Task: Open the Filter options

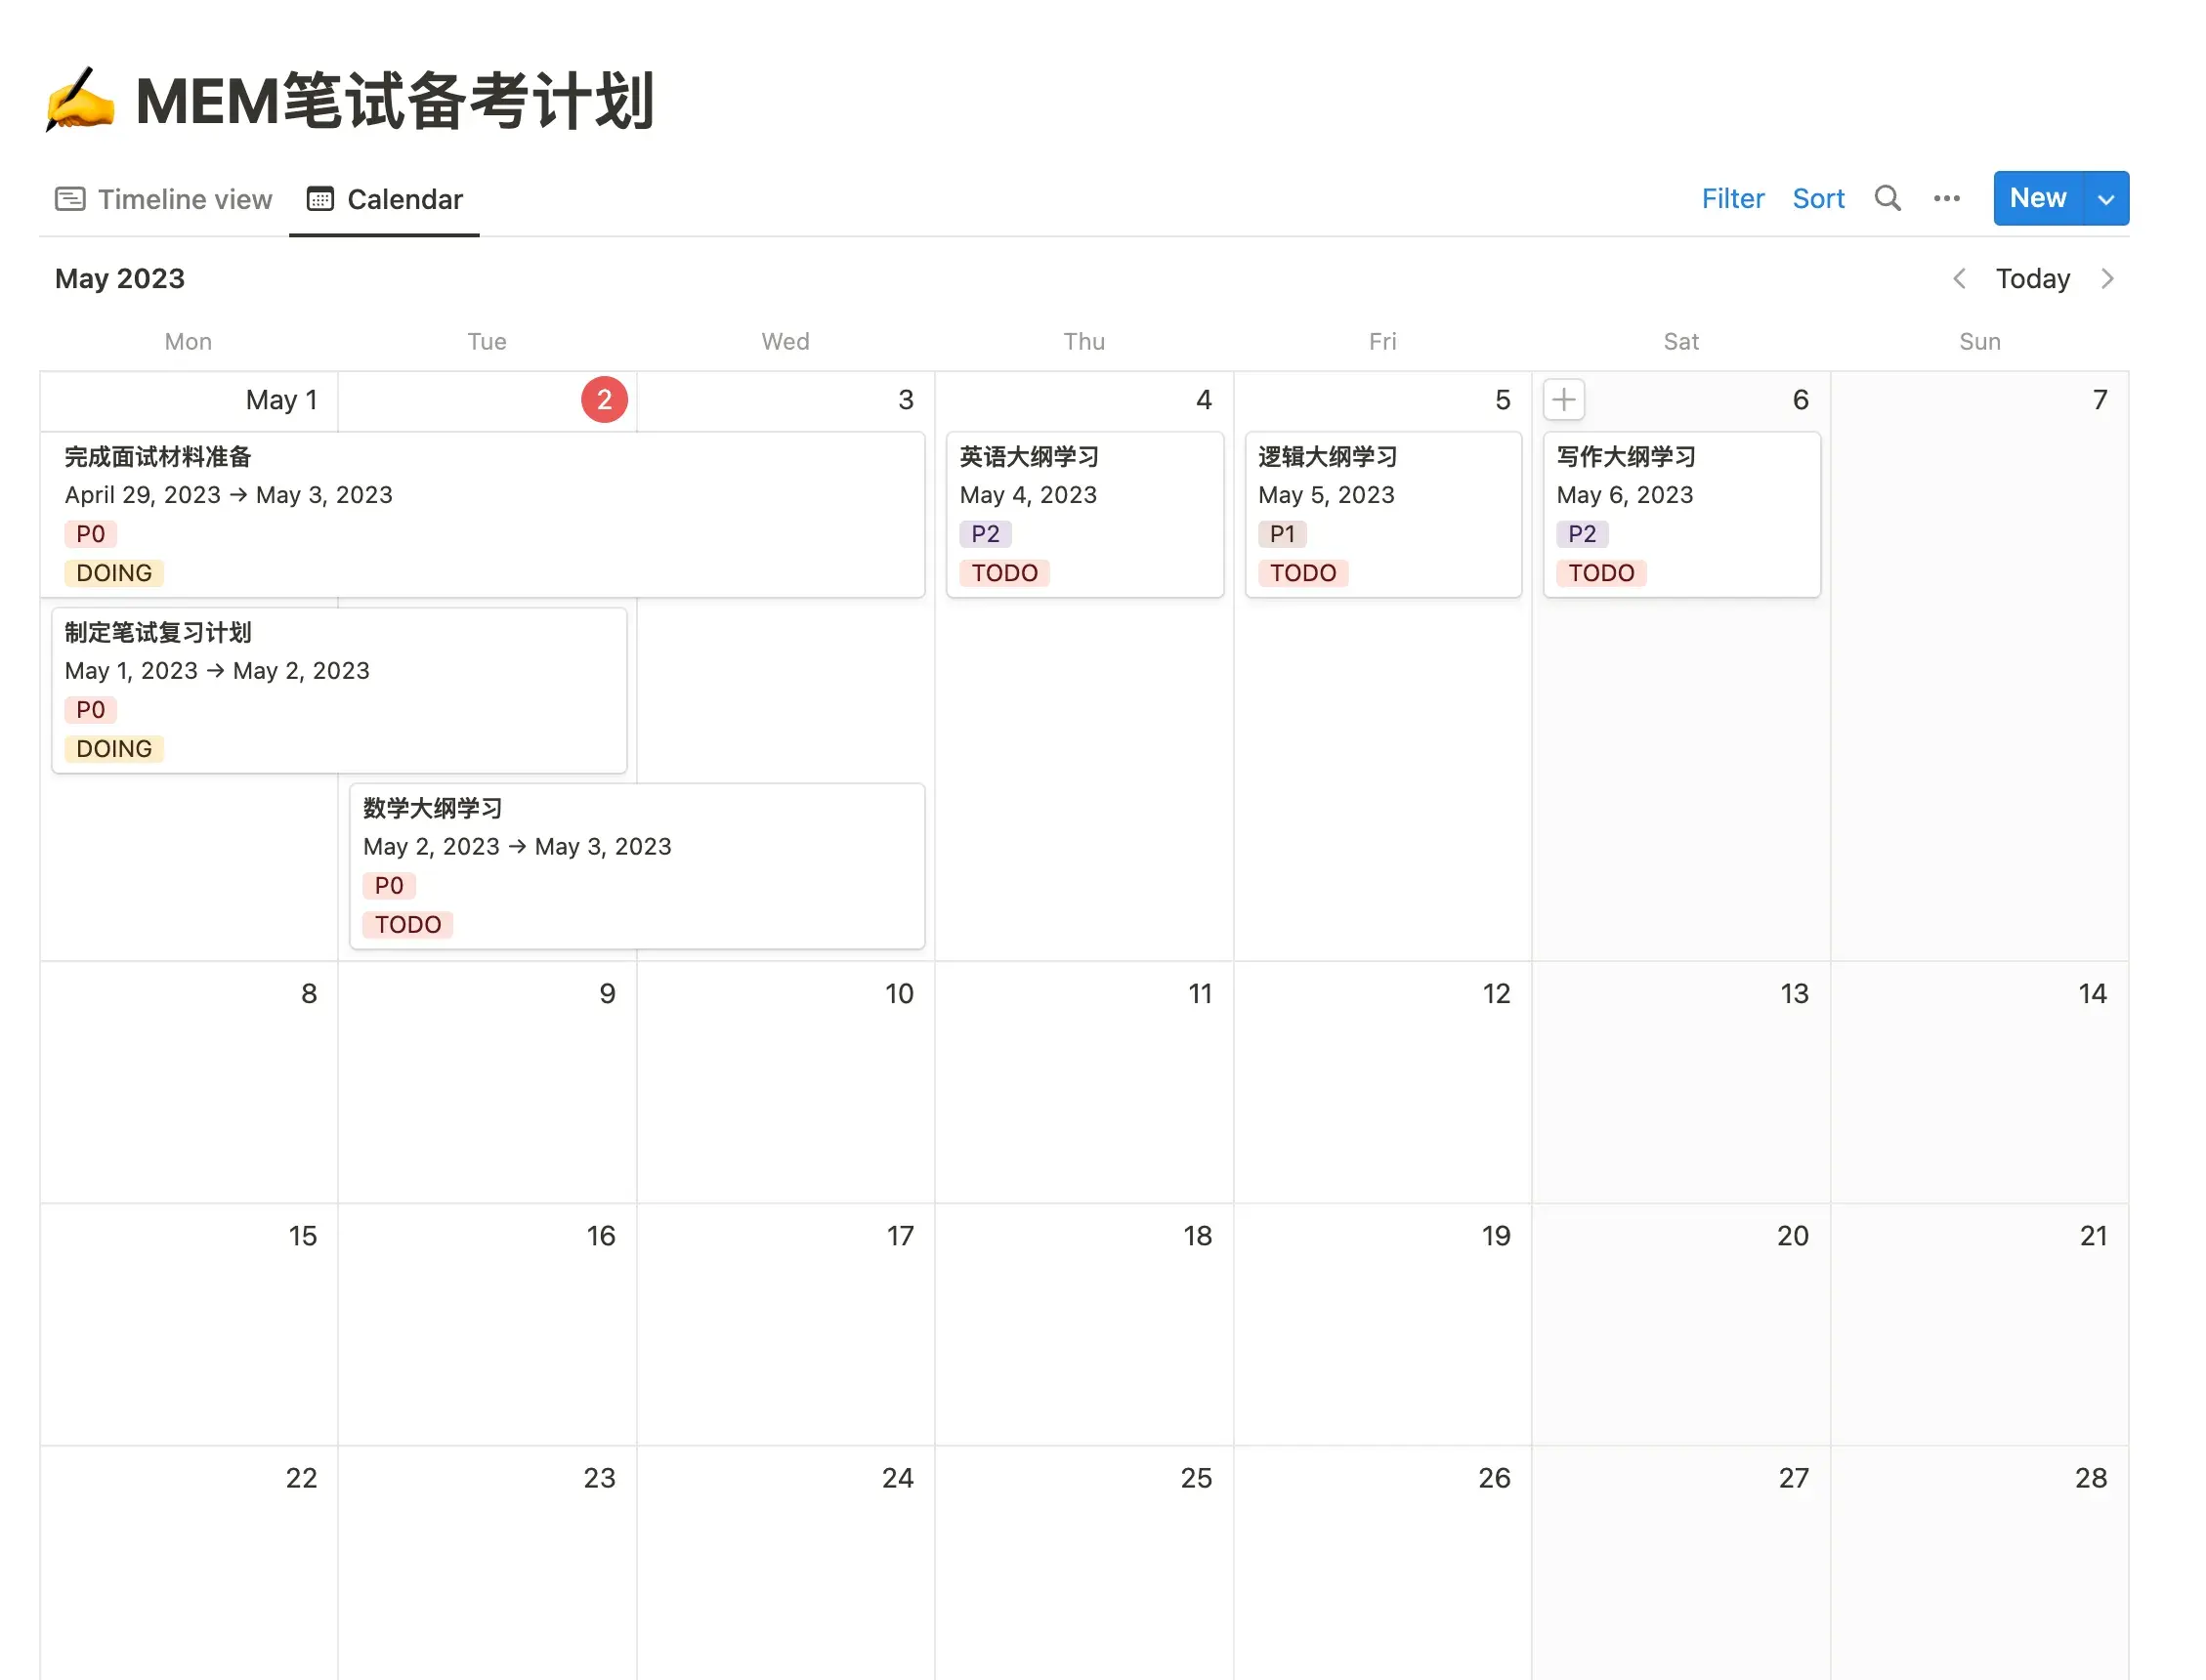Action: (1733, 198)
